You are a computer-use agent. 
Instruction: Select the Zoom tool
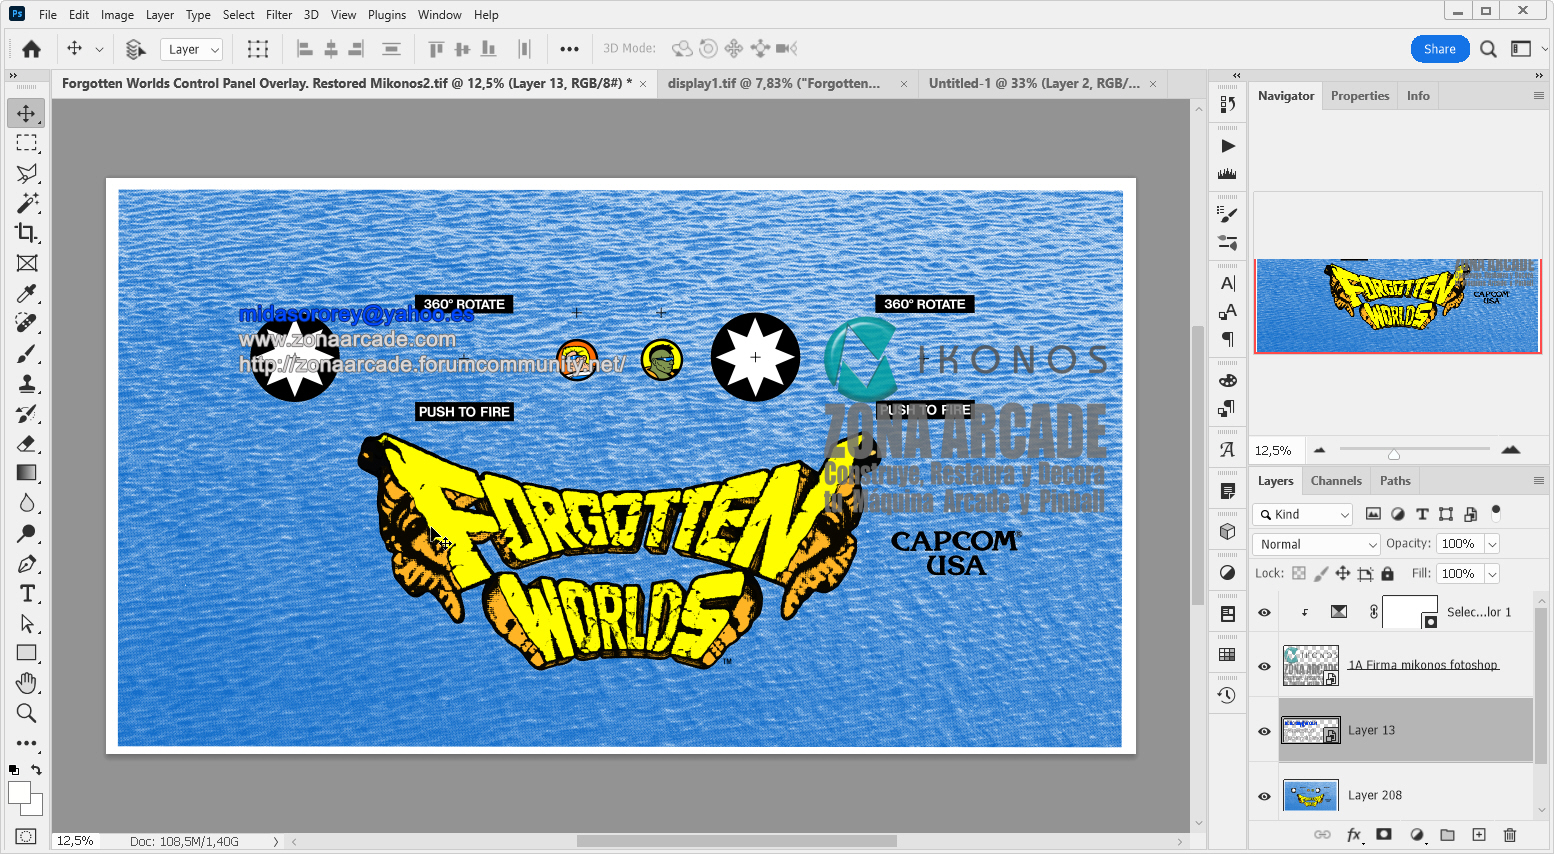tap(26, 713)
